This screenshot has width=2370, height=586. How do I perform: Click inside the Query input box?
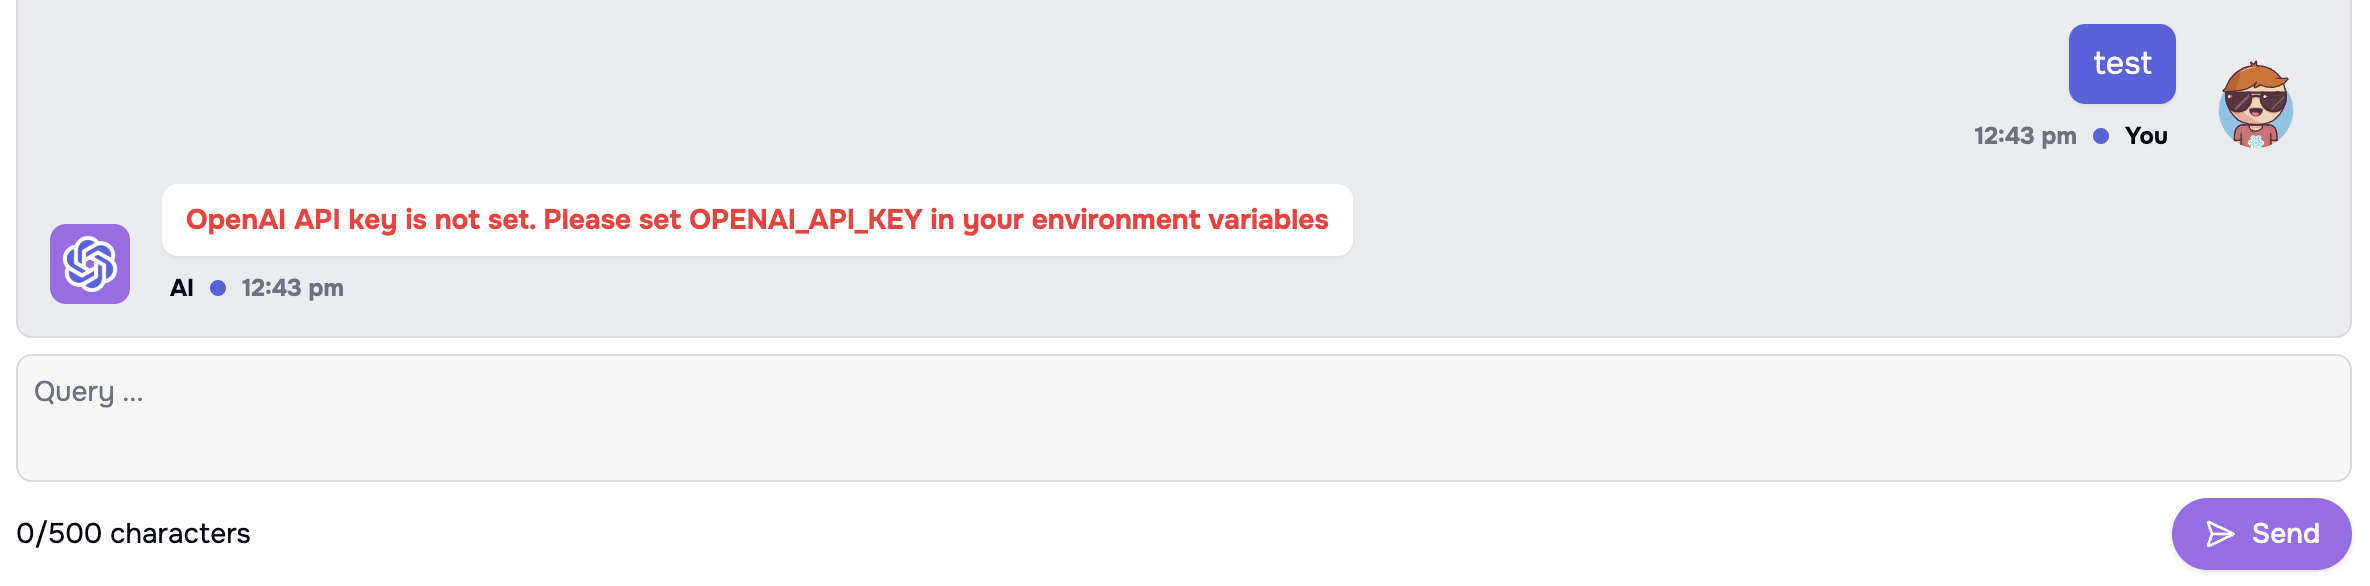(1185, 418)
